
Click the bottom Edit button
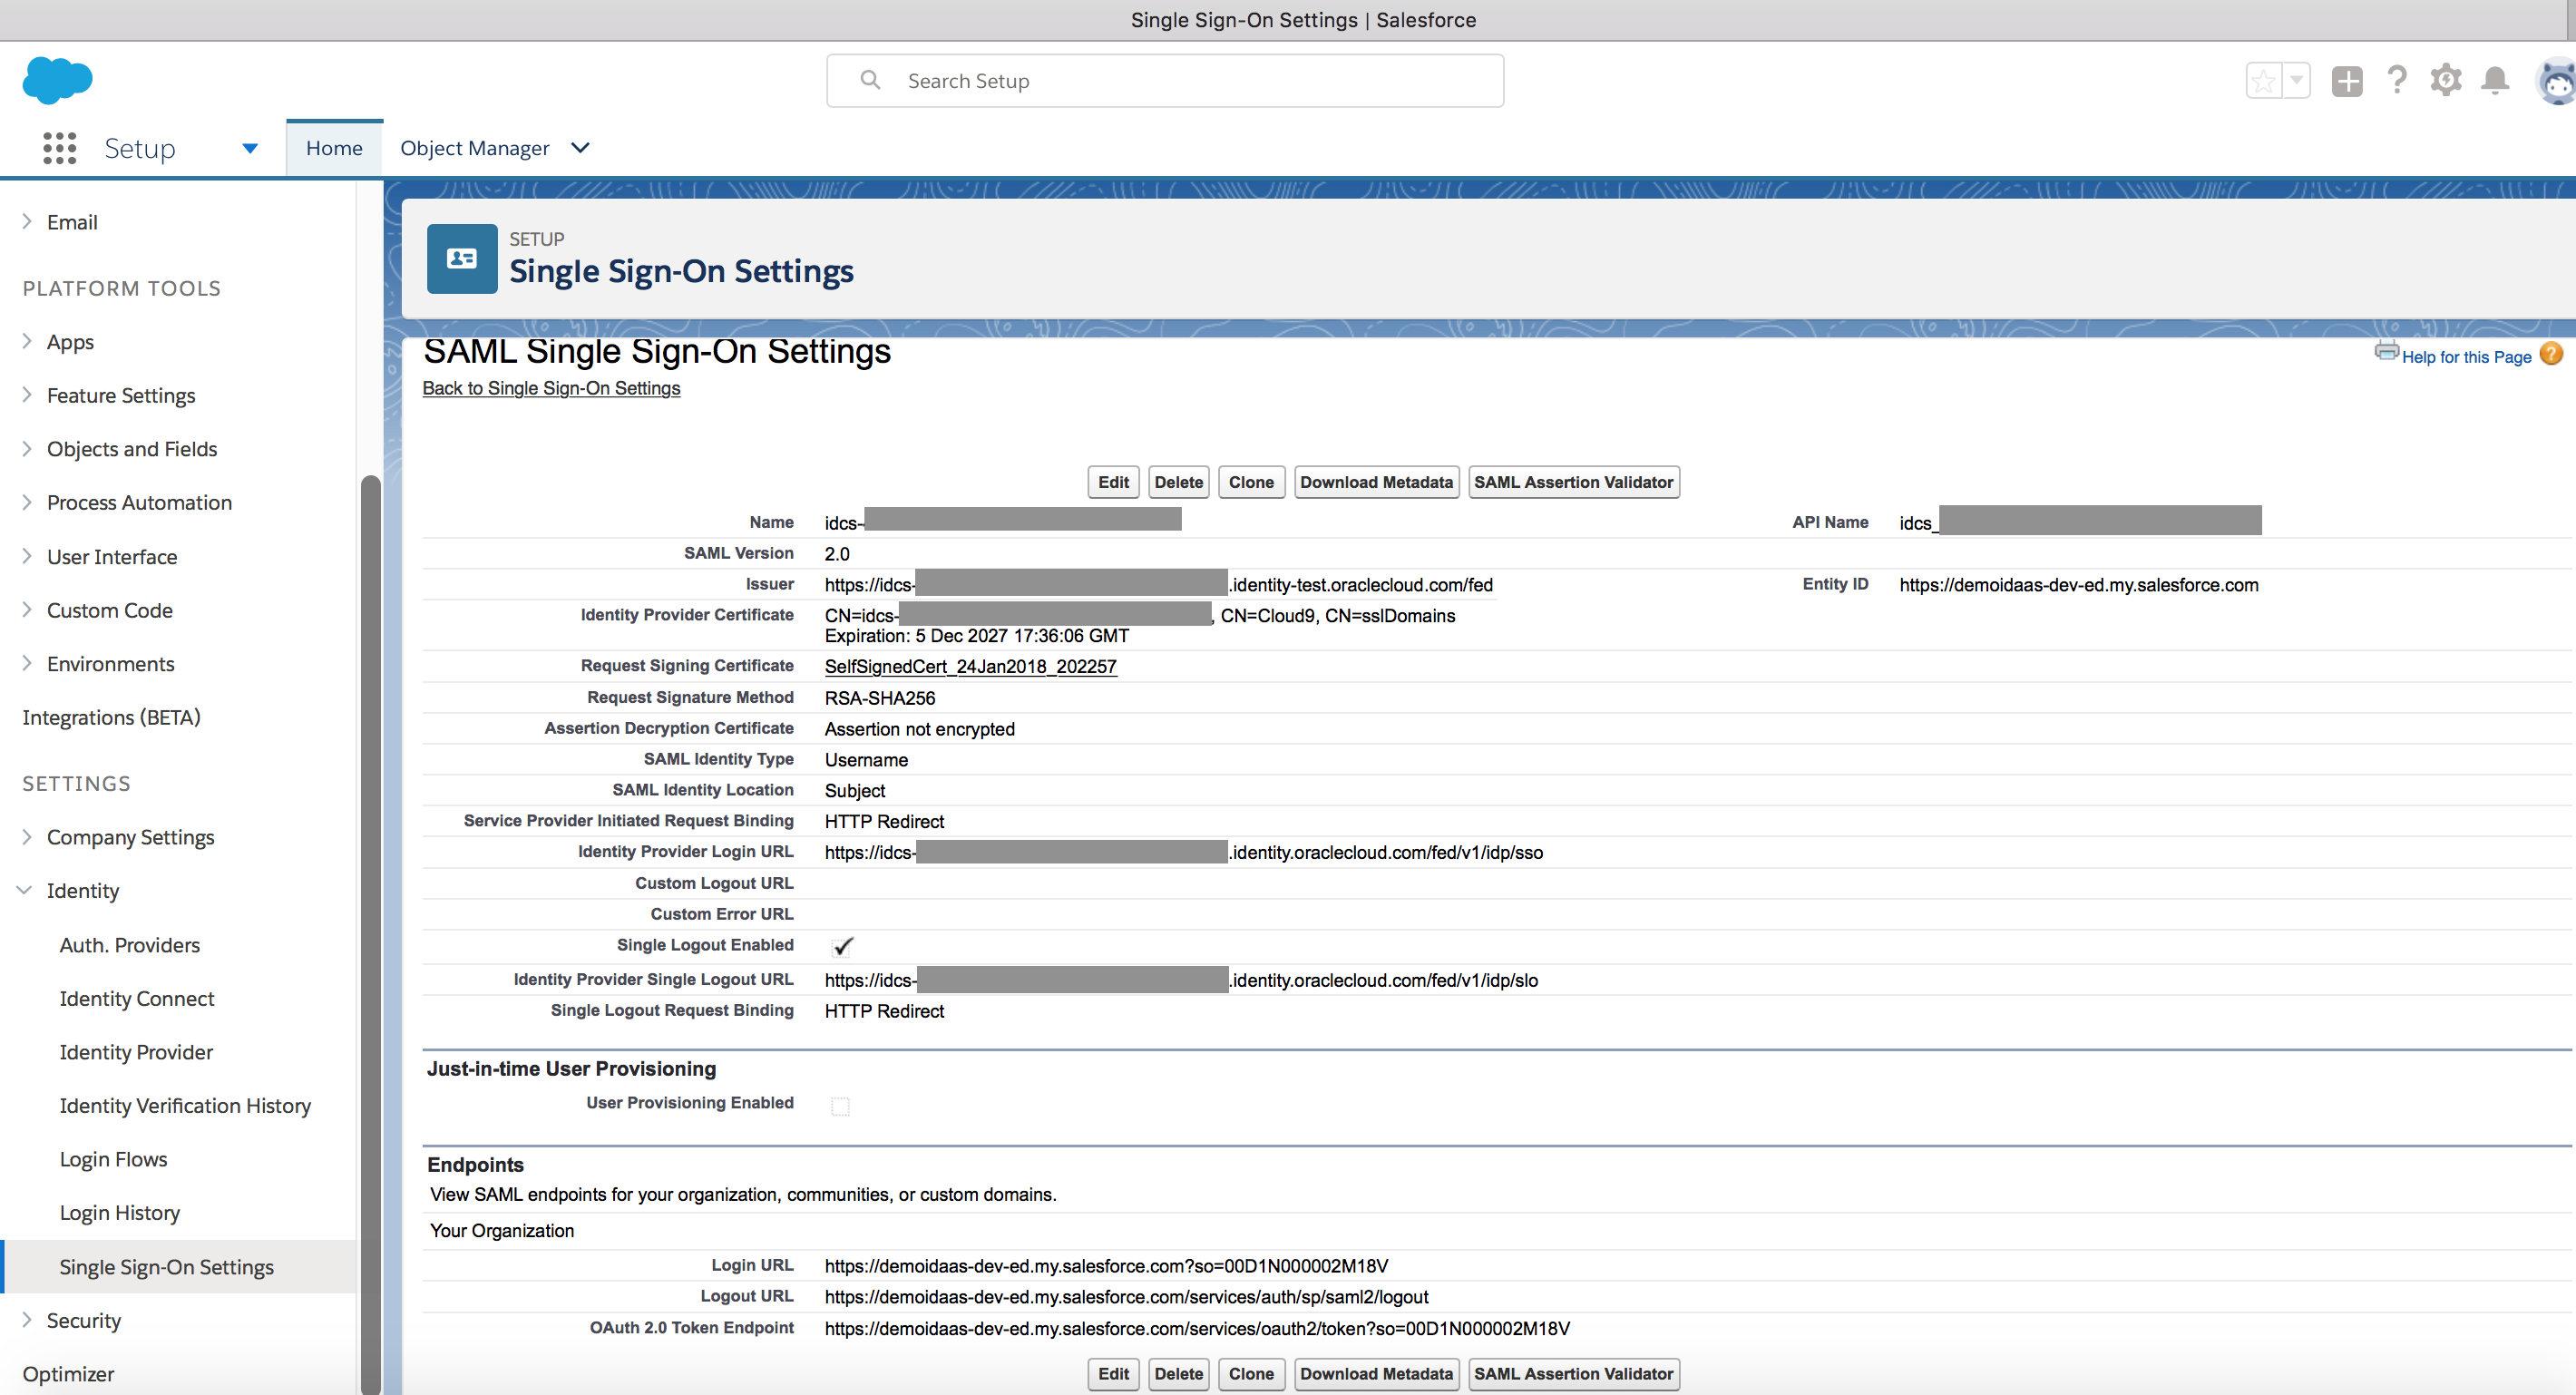point(1113,1374)
